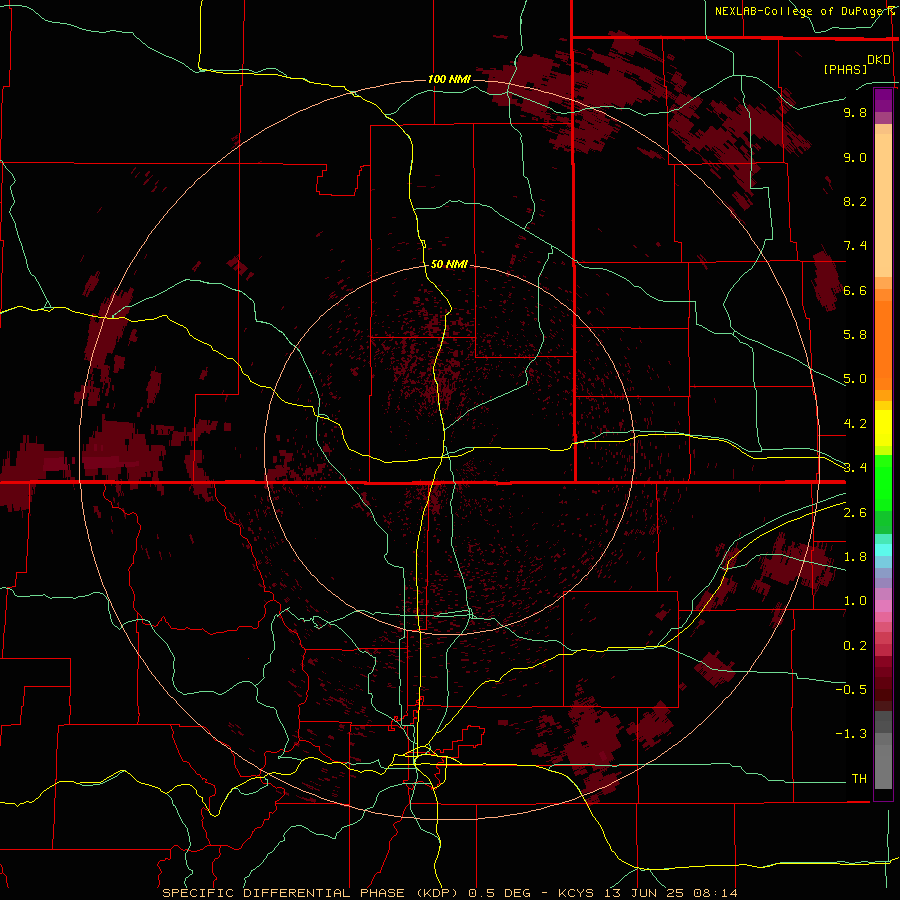This screenshot has width=900, height=900.
Task: Click the 9.8 value on the color scale
Action: click(855, 112)
